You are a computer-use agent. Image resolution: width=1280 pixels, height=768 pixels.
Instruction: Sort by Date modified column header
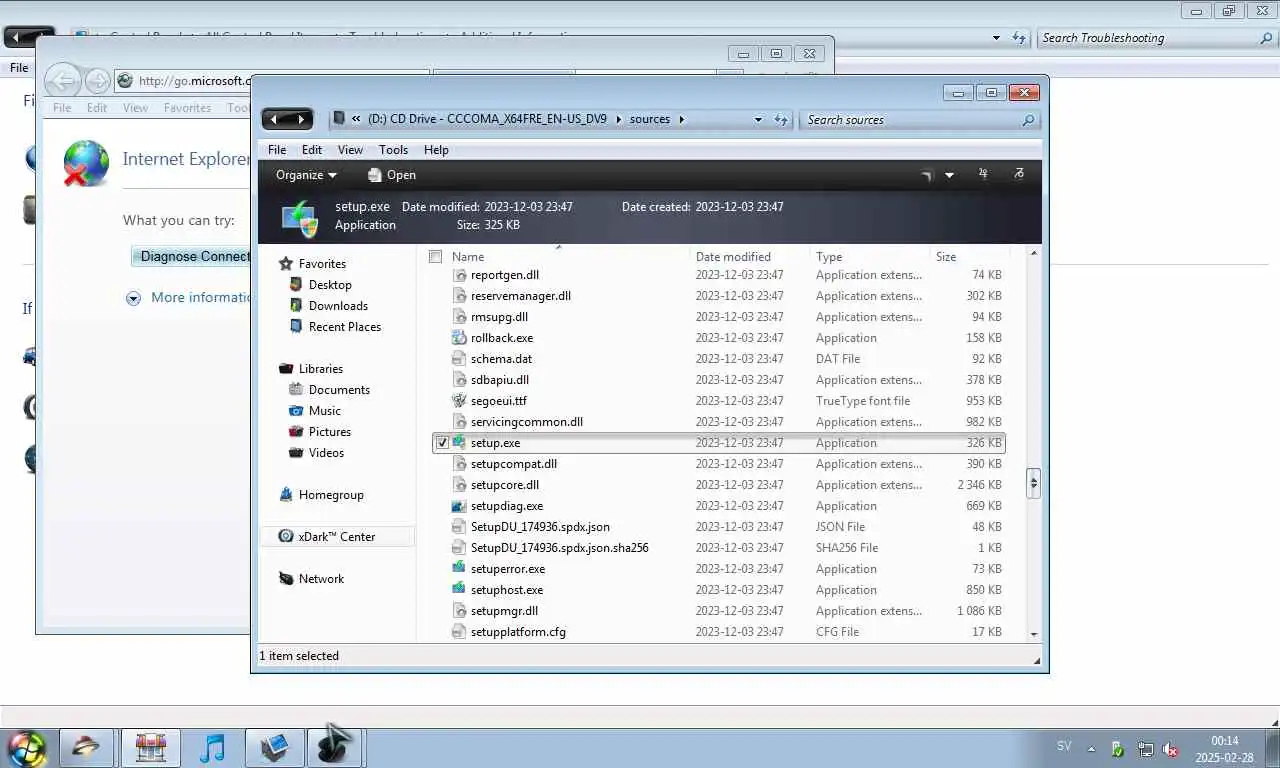coord(733,257)
